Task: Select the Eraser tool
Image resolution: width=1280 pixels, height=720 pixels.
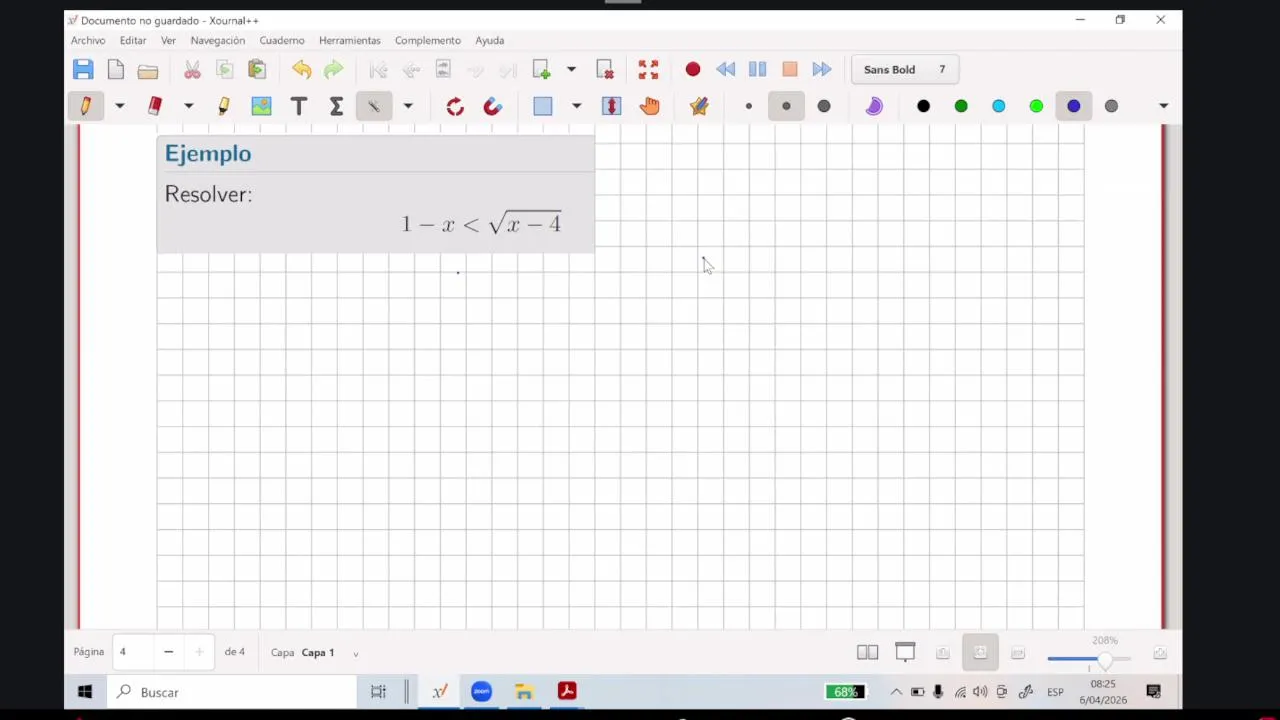Action: tap(155, 106)
